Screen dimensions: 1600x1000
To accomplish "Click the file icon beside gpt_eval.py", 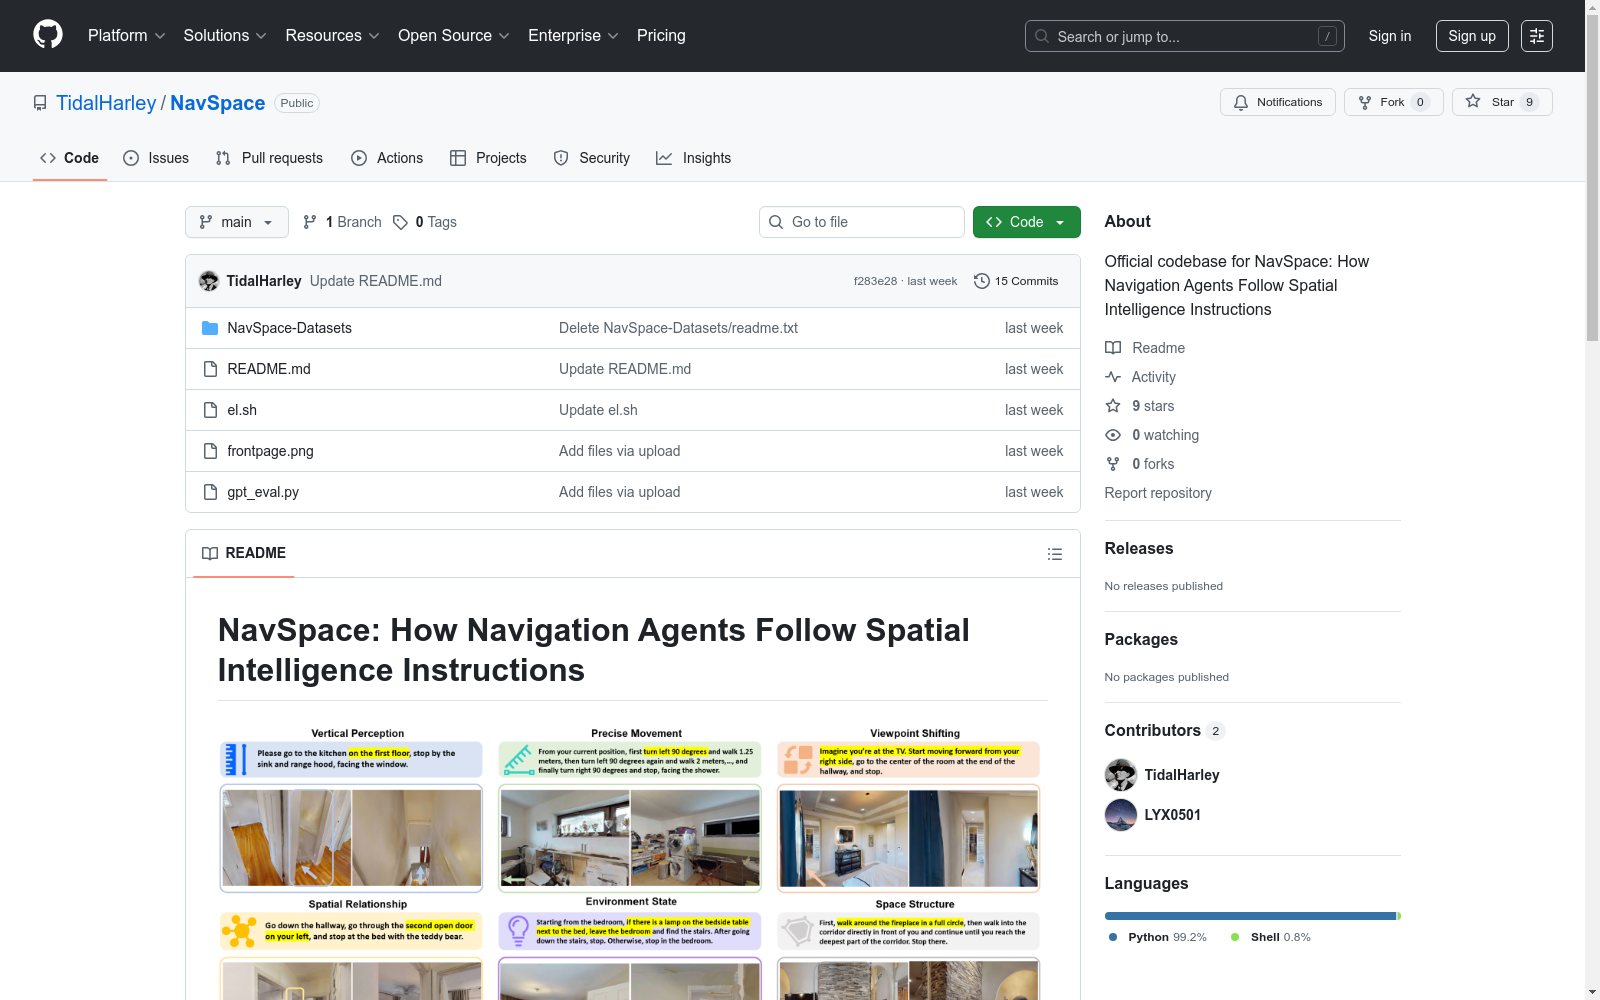I will pyautogui.click(x=210, y=492).
